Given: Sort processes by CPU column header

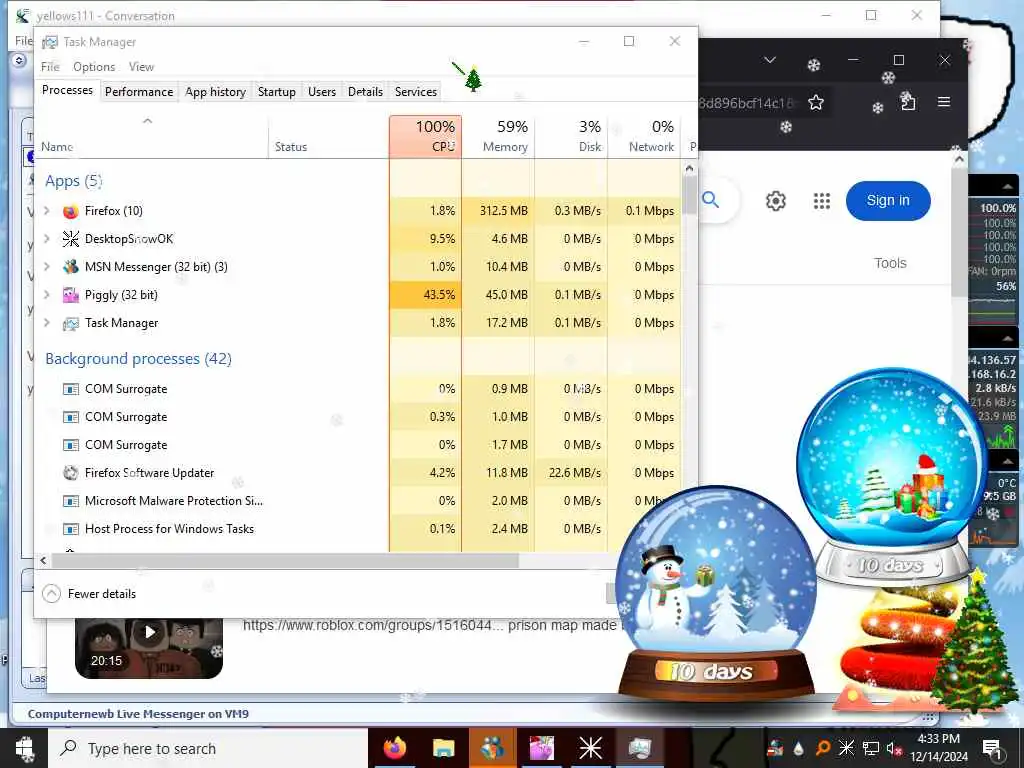Looking at the screenshot, I should click(425, 136).
